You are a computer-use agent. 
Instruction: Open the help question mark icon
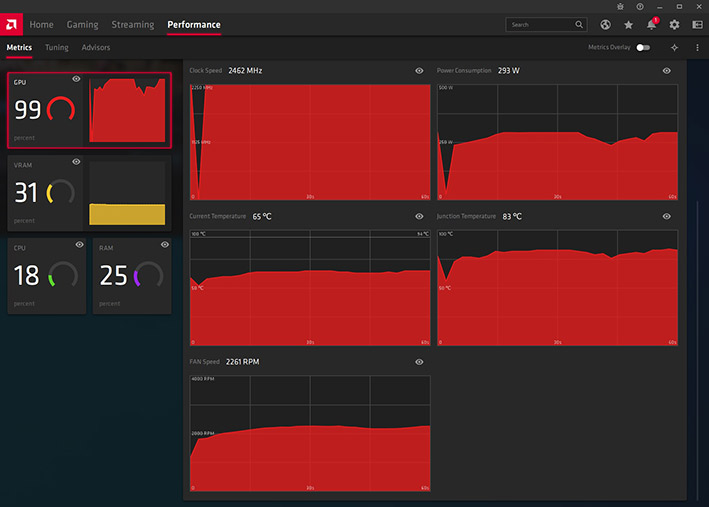pos(640,6)
